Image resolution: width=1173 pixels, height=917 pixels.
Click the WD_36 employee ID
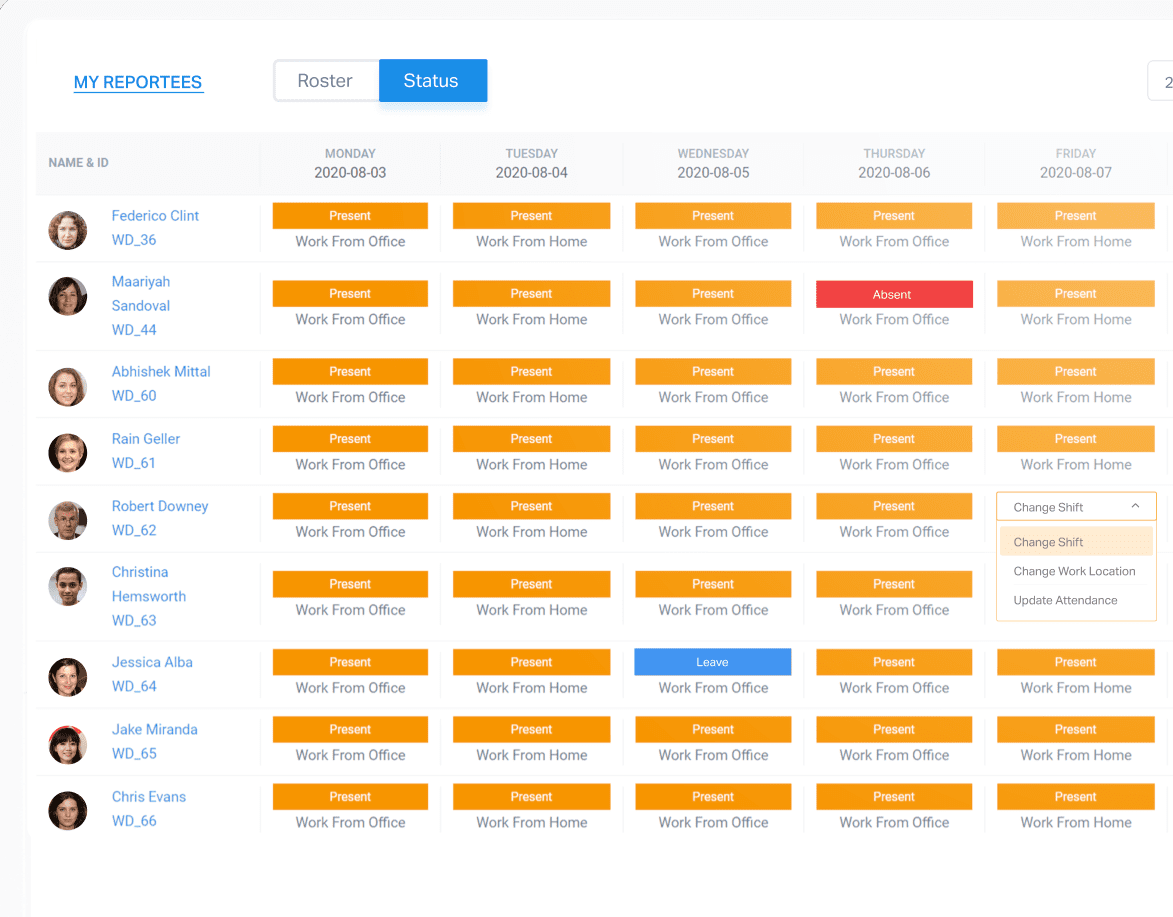pos(134,240)
